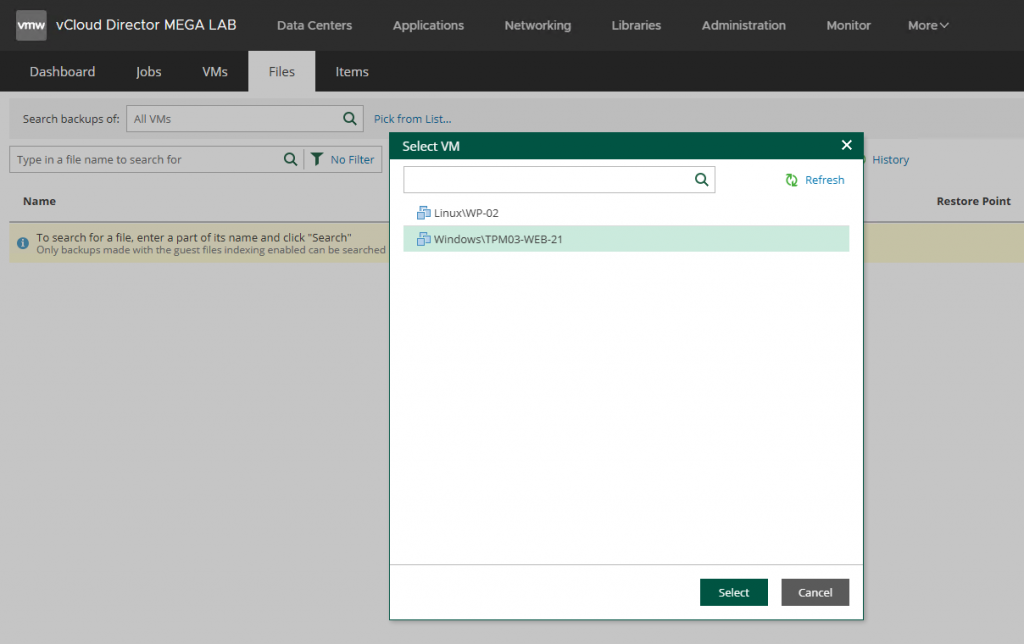Open Networking menu
Viewport: 1024px width, 644px height.
537,25
